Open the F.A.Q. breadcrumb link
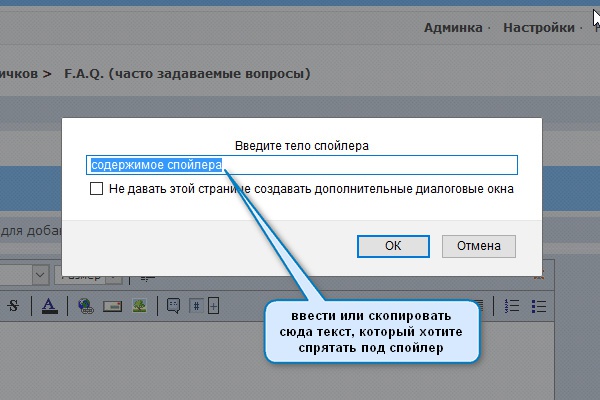 click(187, 73)
